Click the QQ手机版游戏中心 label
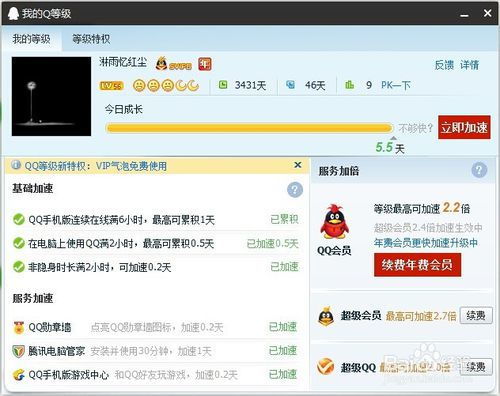Image resolution: width=500 pixels, height=396 pixels. point(68,375)
